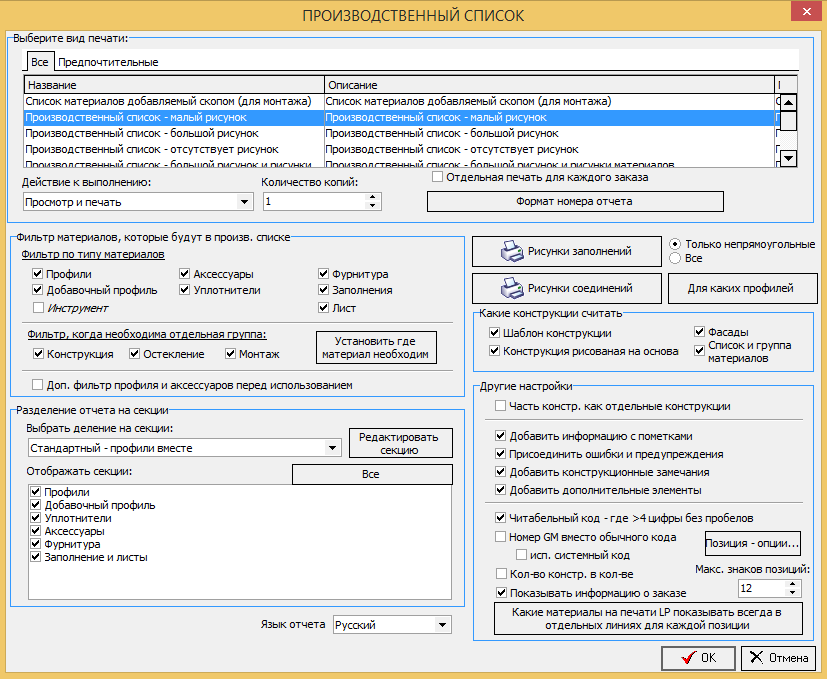Uncheck Фурнитура in the sections list
This screenshot has width=827, height=679.
pos(35,544)
